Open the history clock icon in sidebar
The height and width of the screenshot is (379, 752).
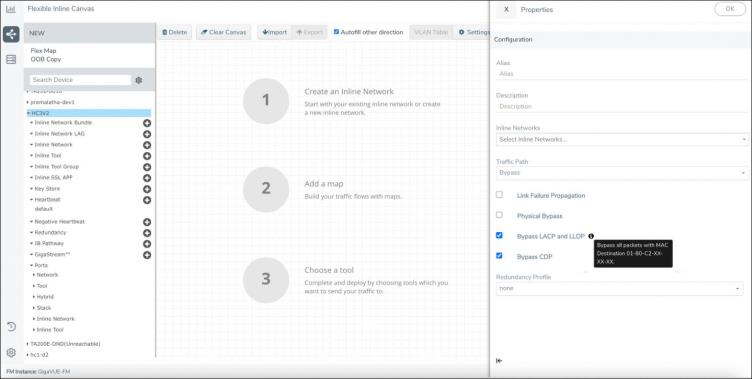(11, 327)
